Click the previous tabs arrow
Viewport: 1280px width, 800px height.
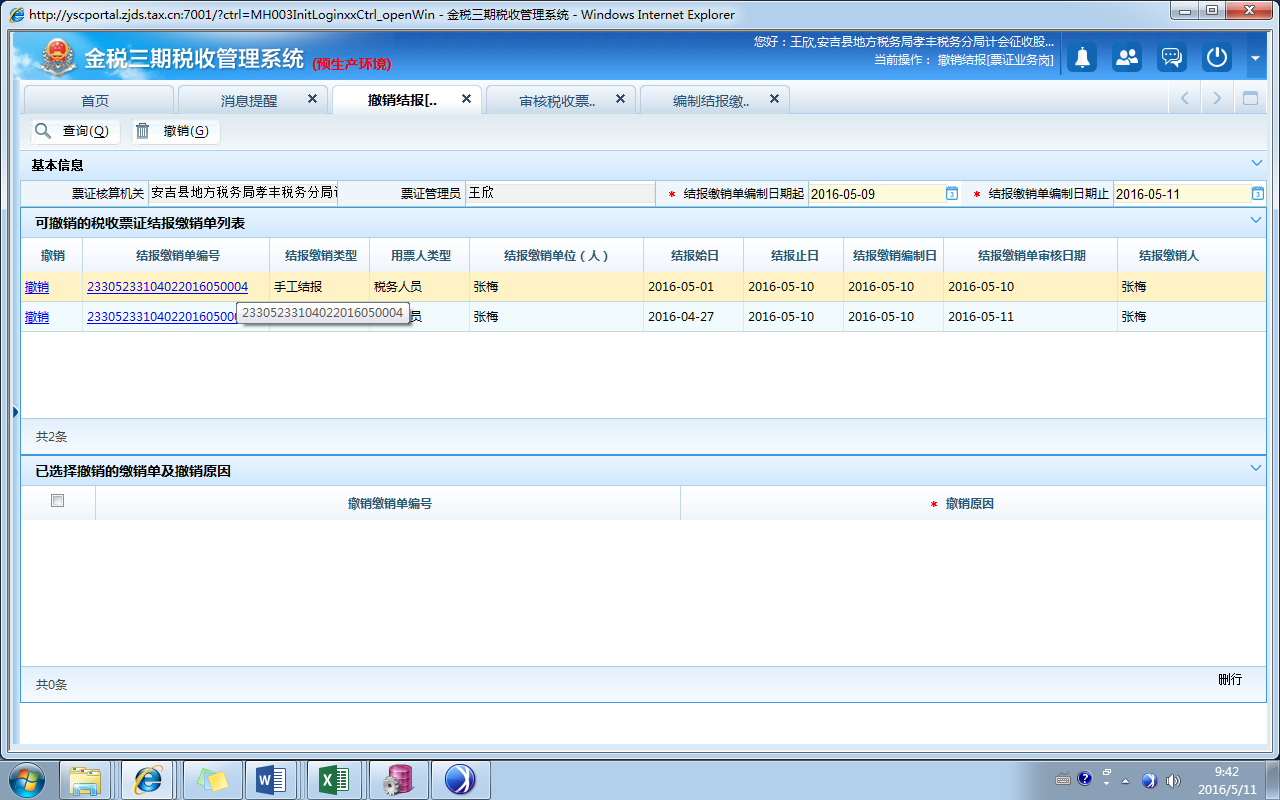point(1185,98)
